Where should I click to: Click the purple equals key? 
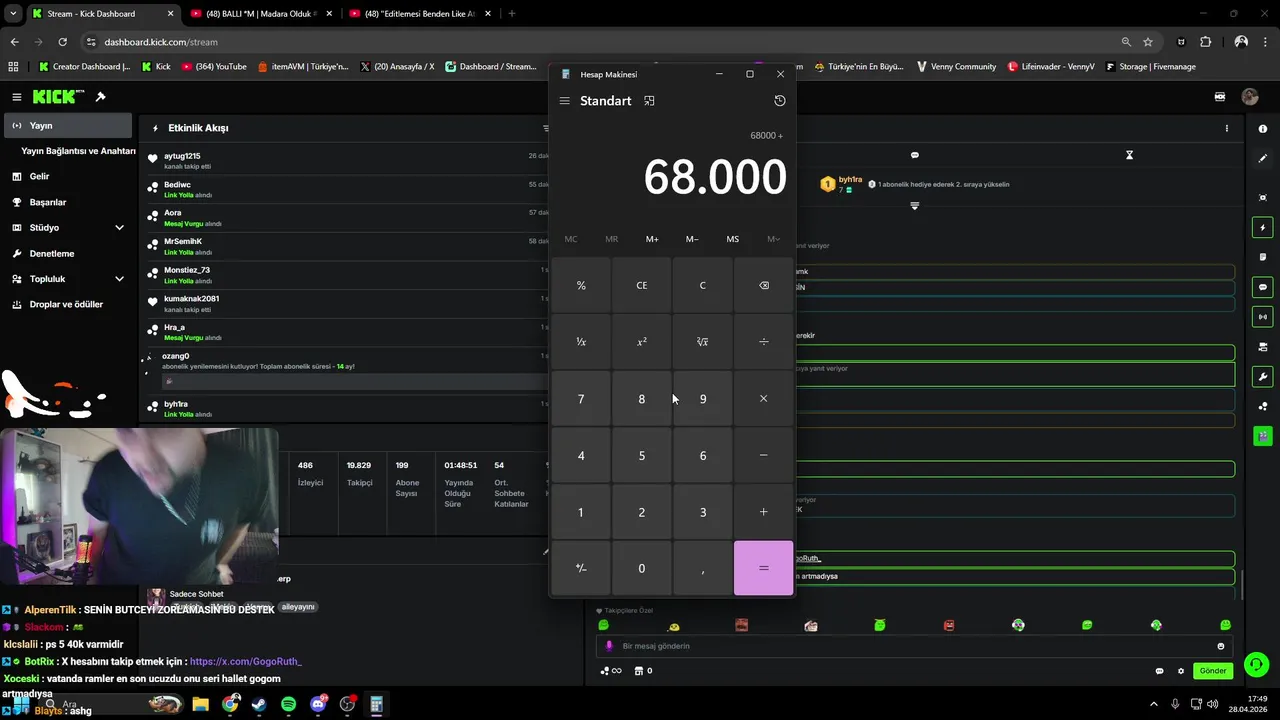click(763, 568)
